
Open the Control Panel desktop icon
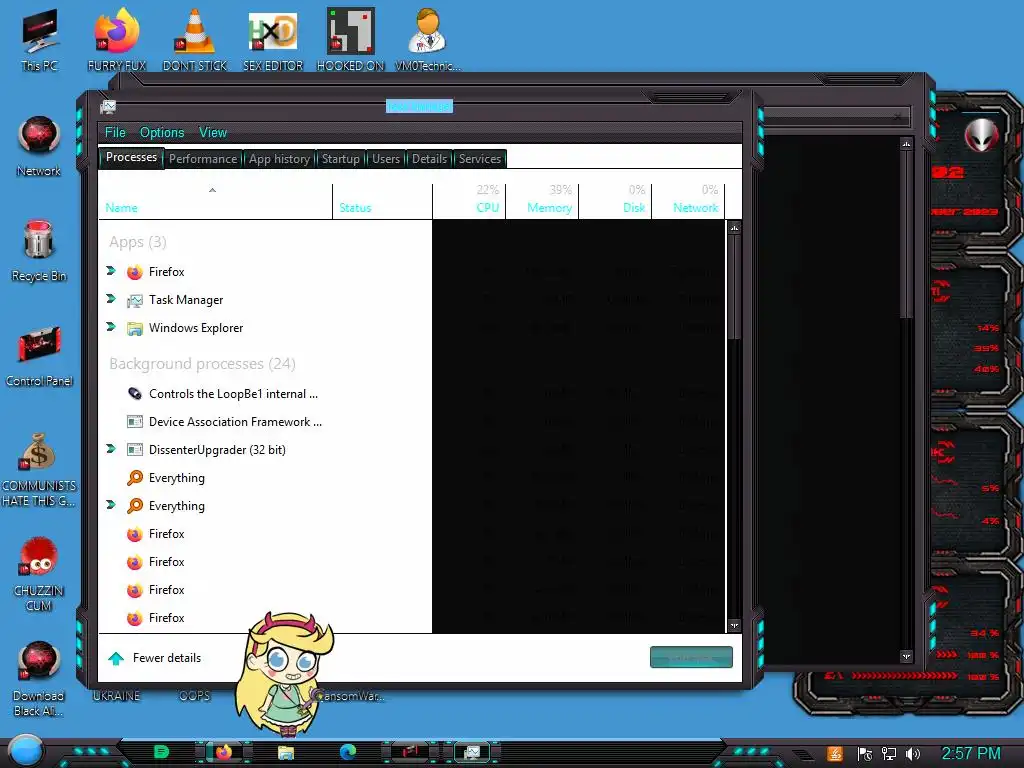(39, 355)
